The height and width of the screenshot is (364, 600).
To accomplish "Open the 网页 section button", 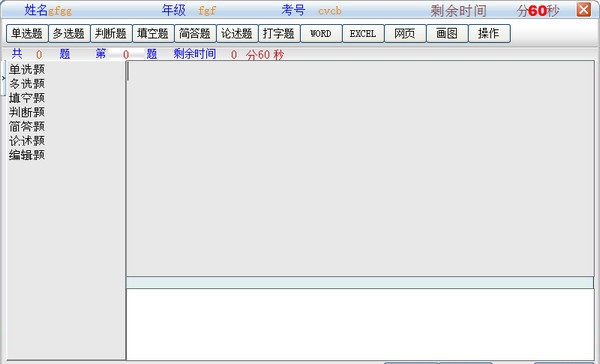I will (405, 34).
